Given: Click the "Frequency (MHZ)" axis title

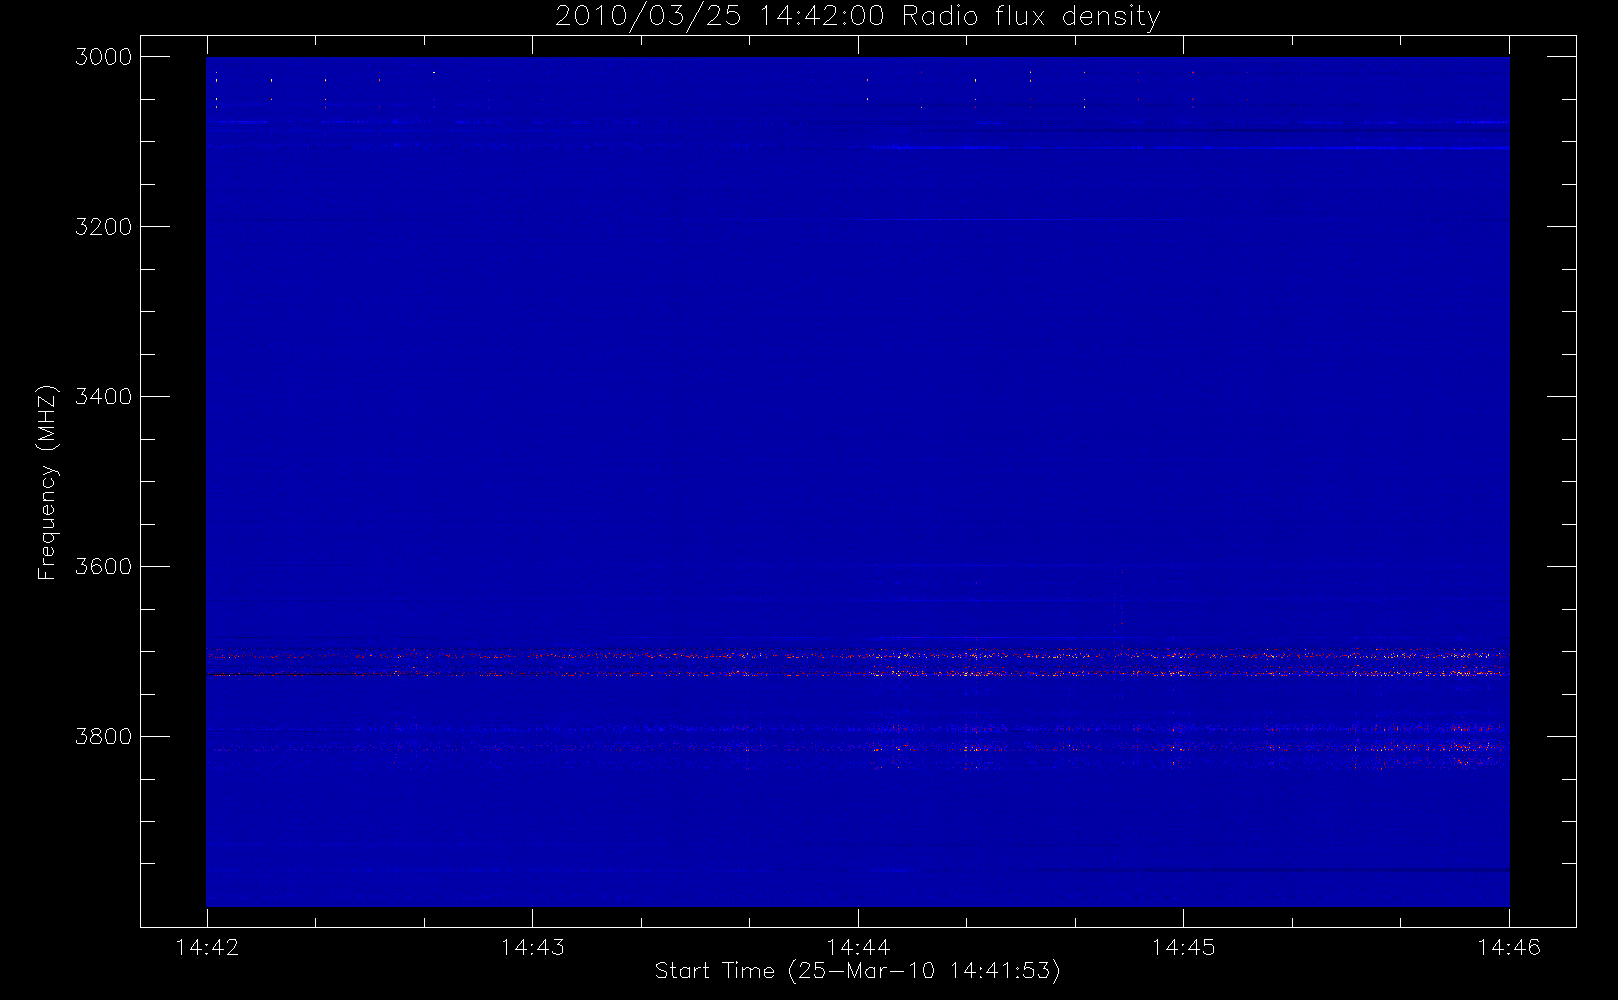Looking at the screenshot, I should [47, 482].
